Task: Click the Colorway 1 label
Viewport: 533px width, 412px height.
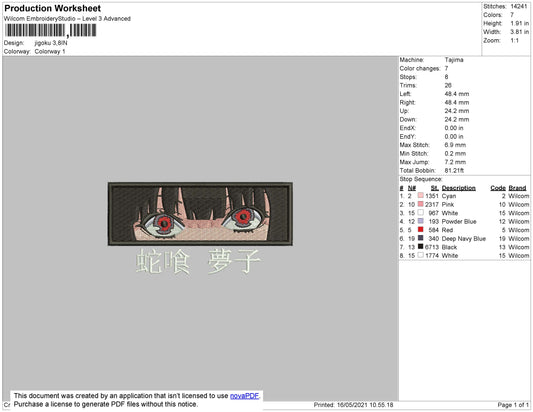Action: point(50,51)
